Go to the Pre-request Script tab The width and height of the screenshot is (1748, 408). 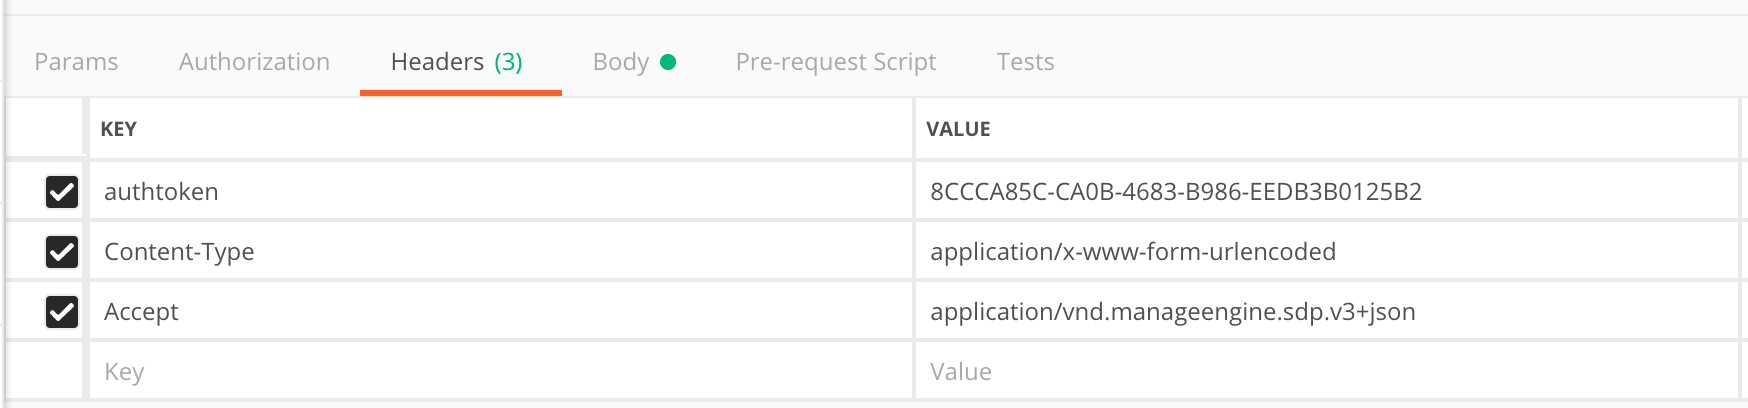click(836, 62)
